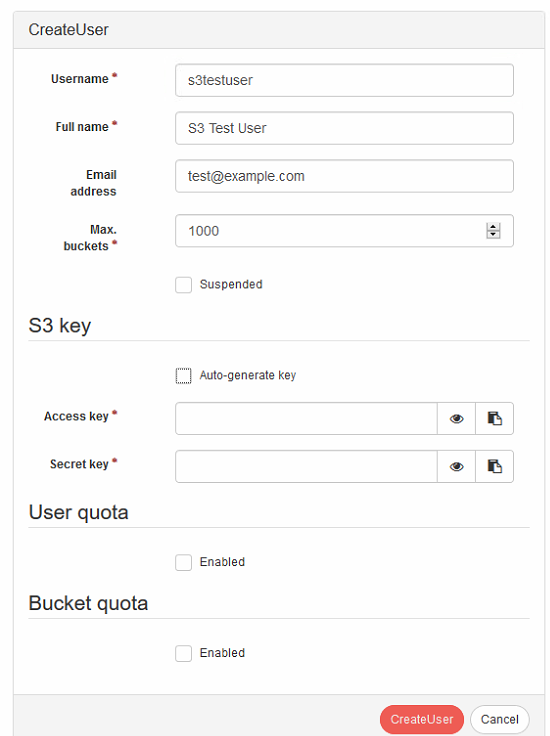This screenshot has width=550, height=736.
Task: Copy the Access key to clipboard
Action: (494, 418)
